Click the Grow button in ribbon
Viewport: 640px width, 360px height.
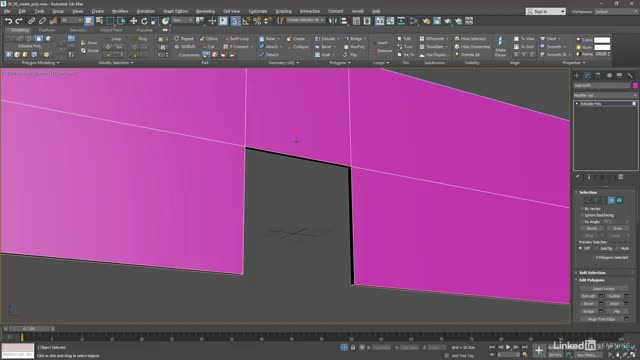[x=90, y=42]
